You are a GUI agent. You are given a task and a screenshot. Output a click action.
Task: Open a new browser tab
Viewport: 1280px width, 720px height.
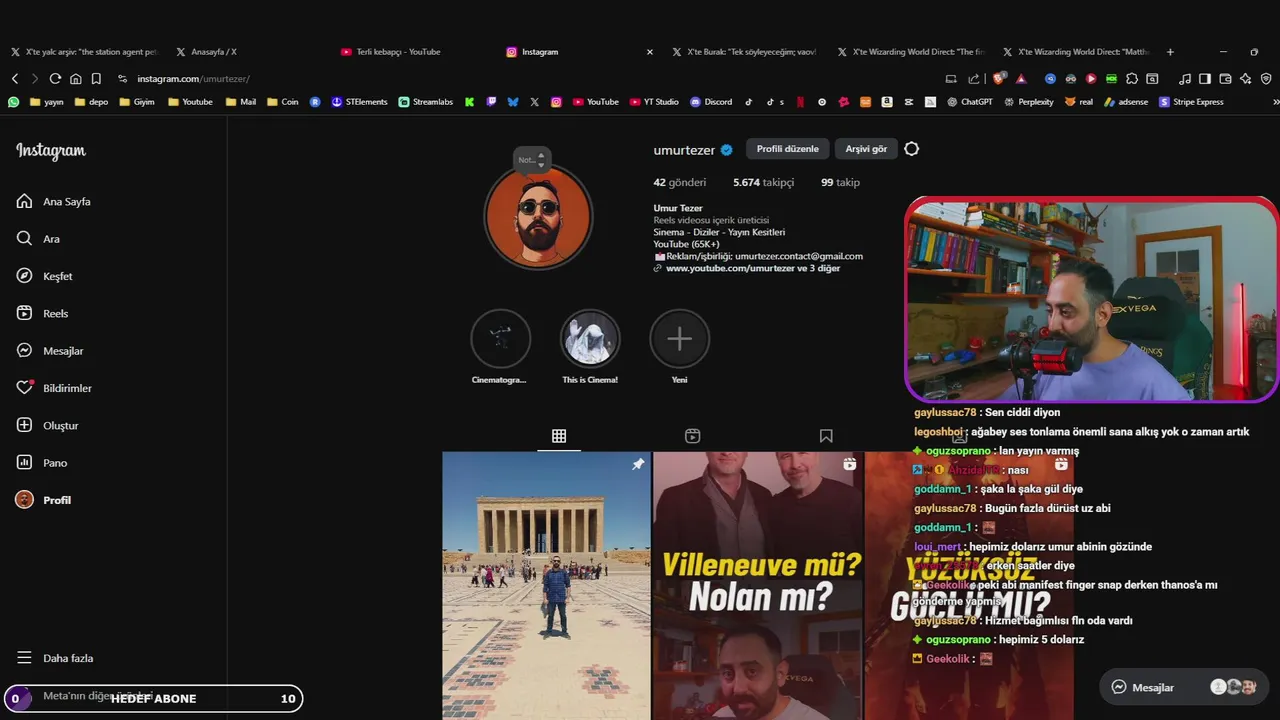(1170, 52)
